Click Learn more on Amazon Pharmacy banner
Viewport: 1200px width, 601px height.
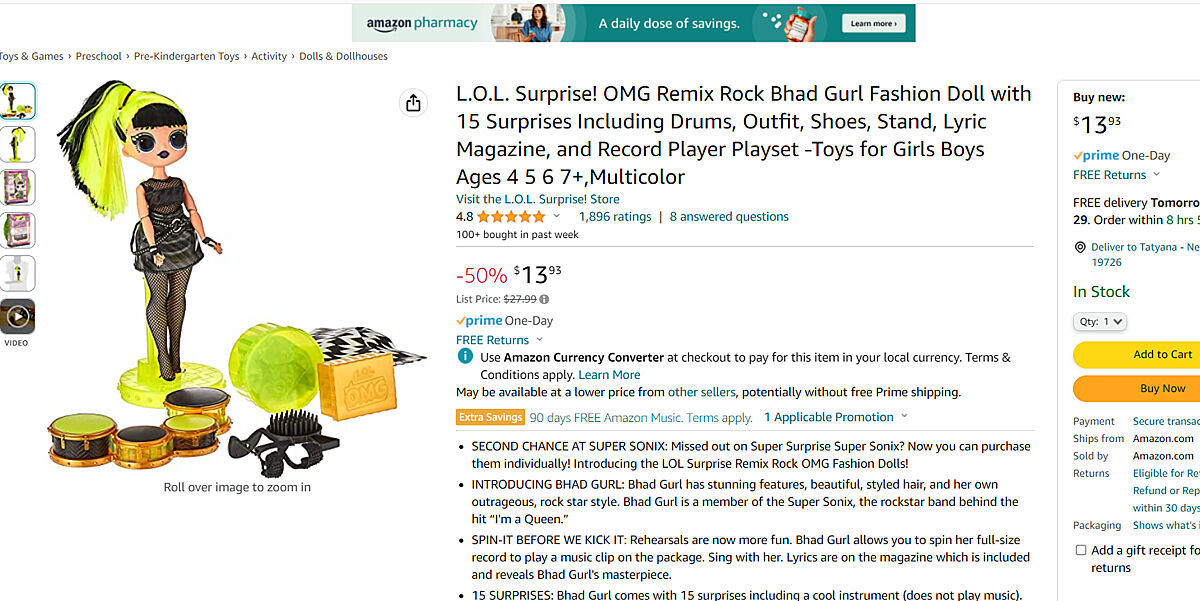pos(873,23)
